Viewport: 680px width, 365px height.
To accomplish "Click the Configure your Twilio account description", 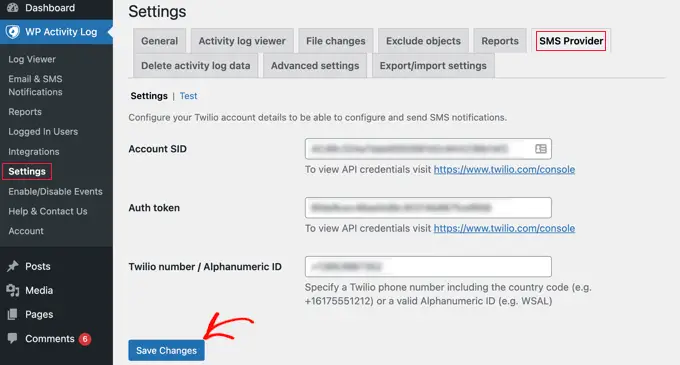I will tap(317, 117).
